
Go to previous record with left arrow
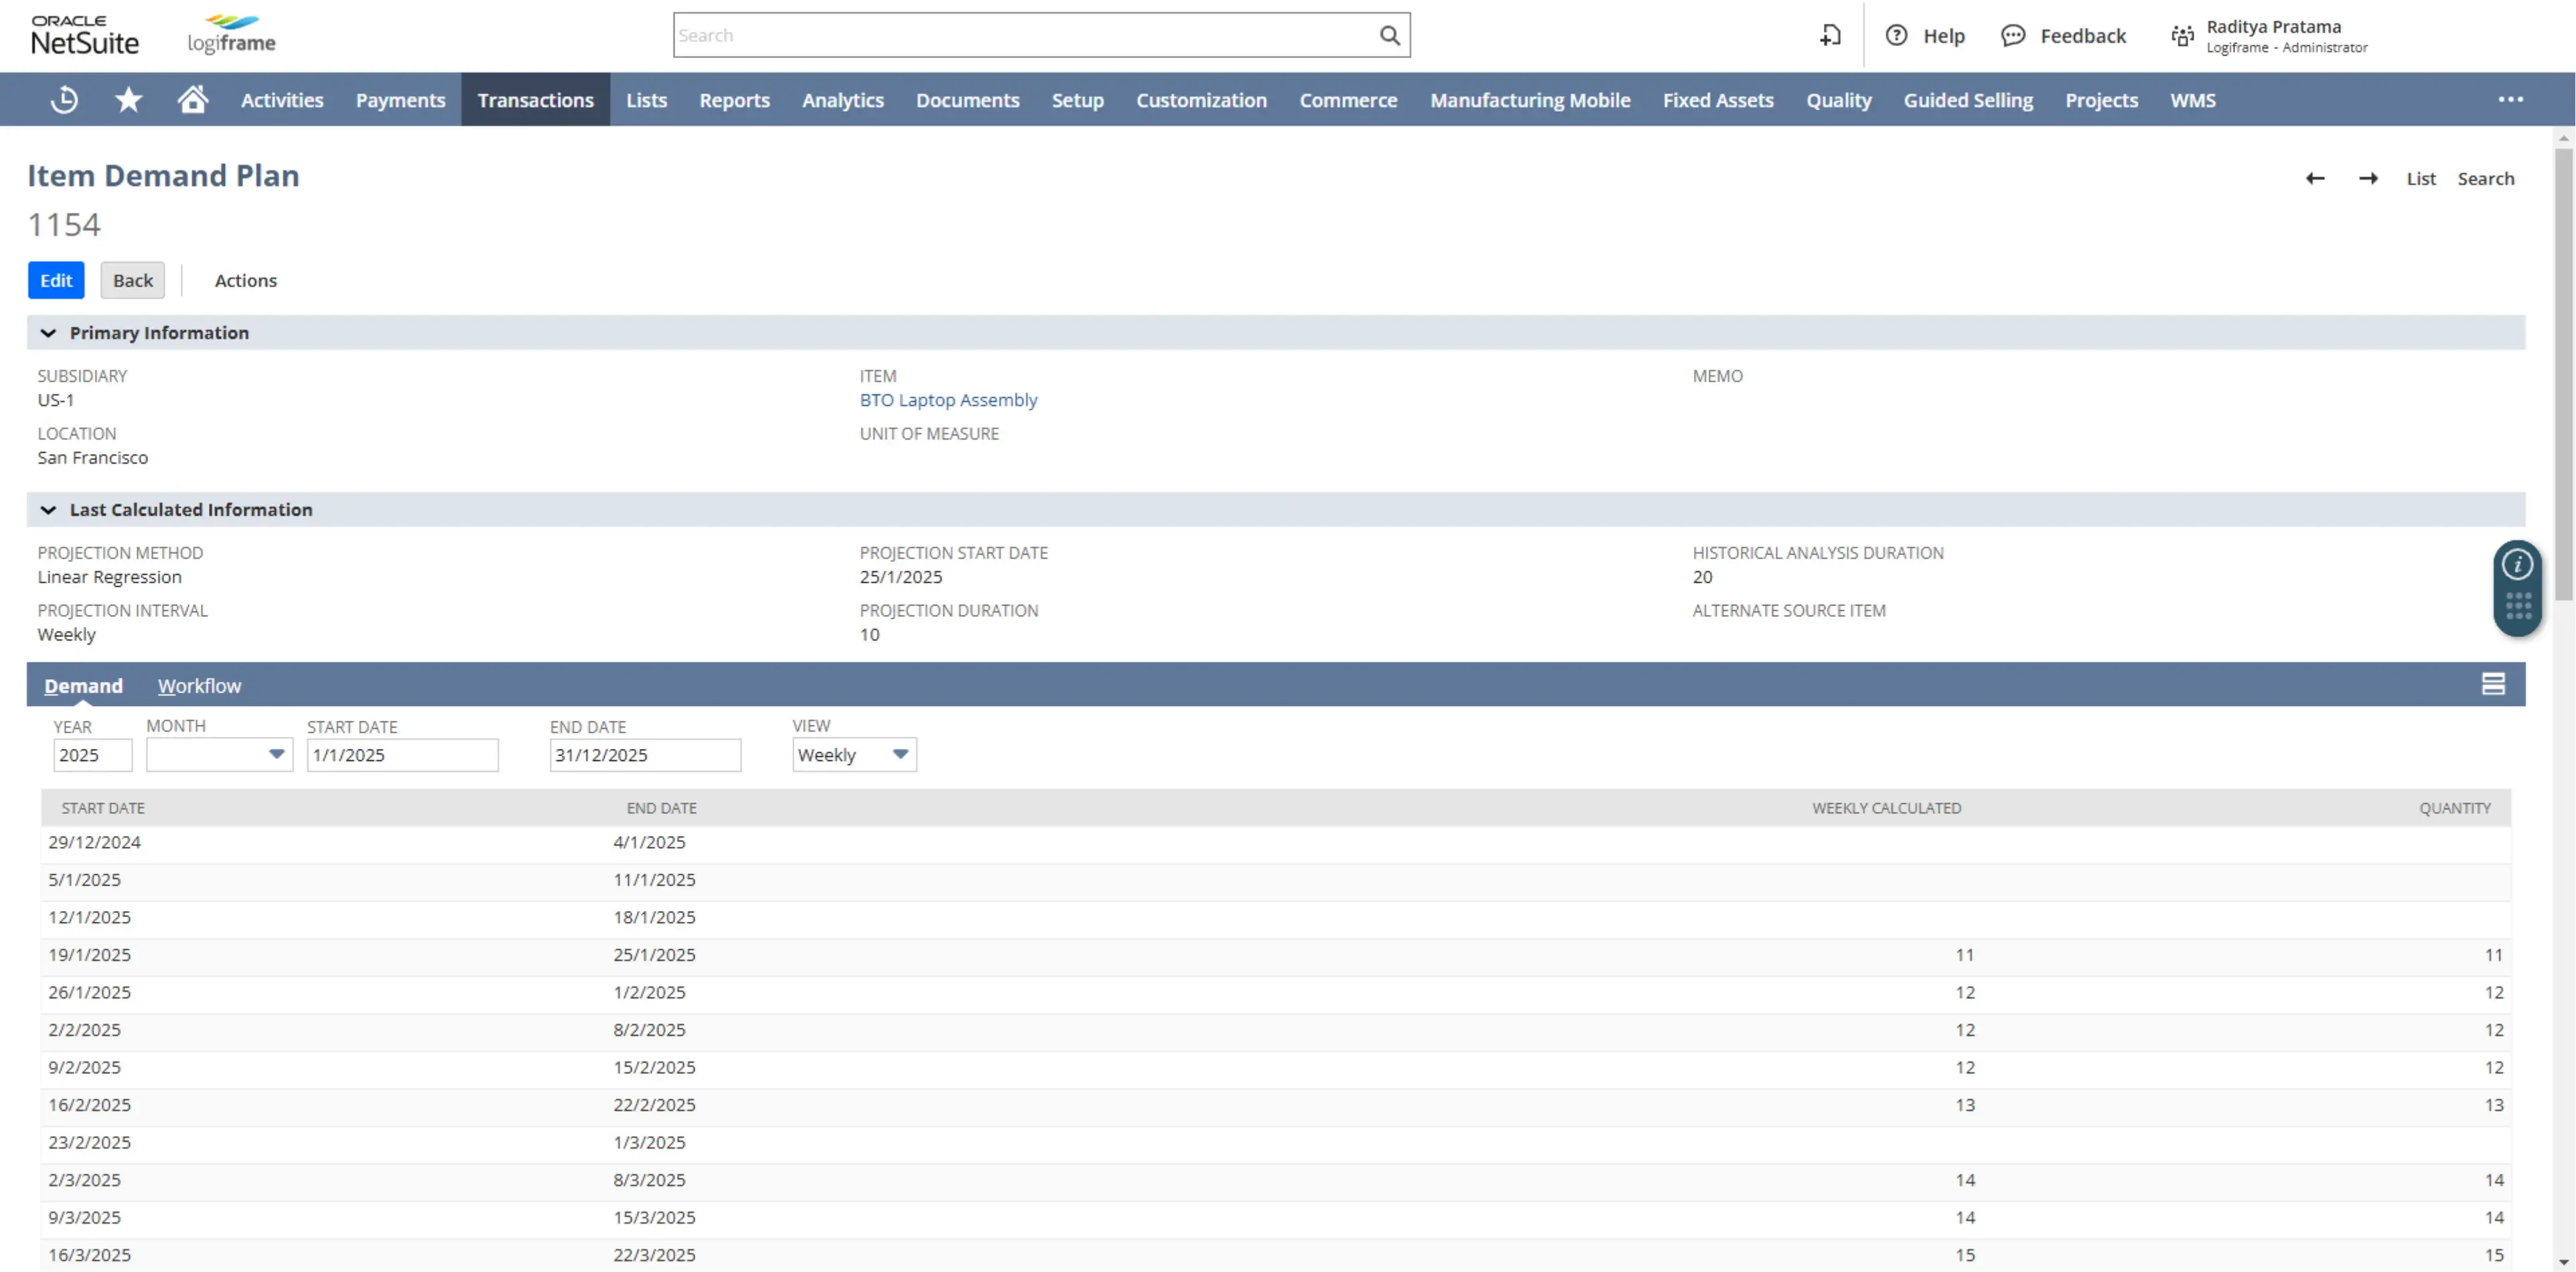(x=2316, y=178)
